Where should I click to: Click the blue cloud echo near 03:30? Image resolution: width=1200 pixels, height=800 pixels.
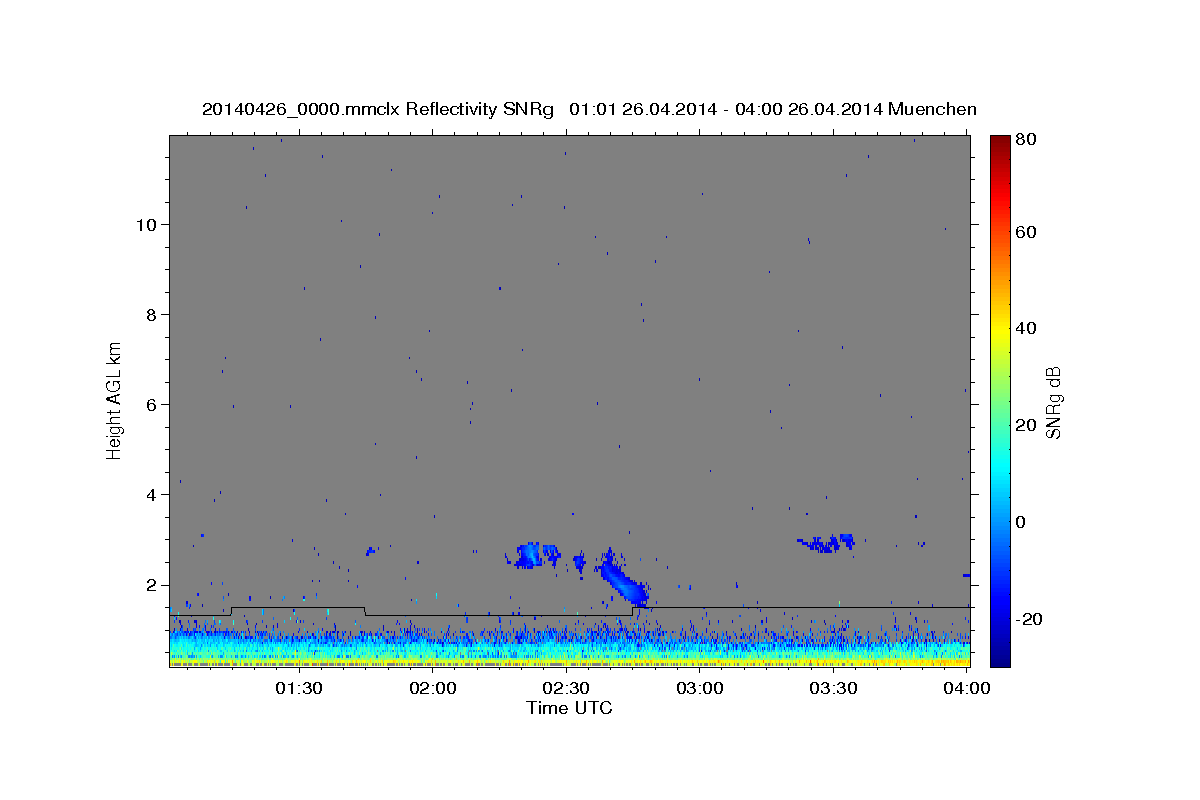click(x=827, y=543)
